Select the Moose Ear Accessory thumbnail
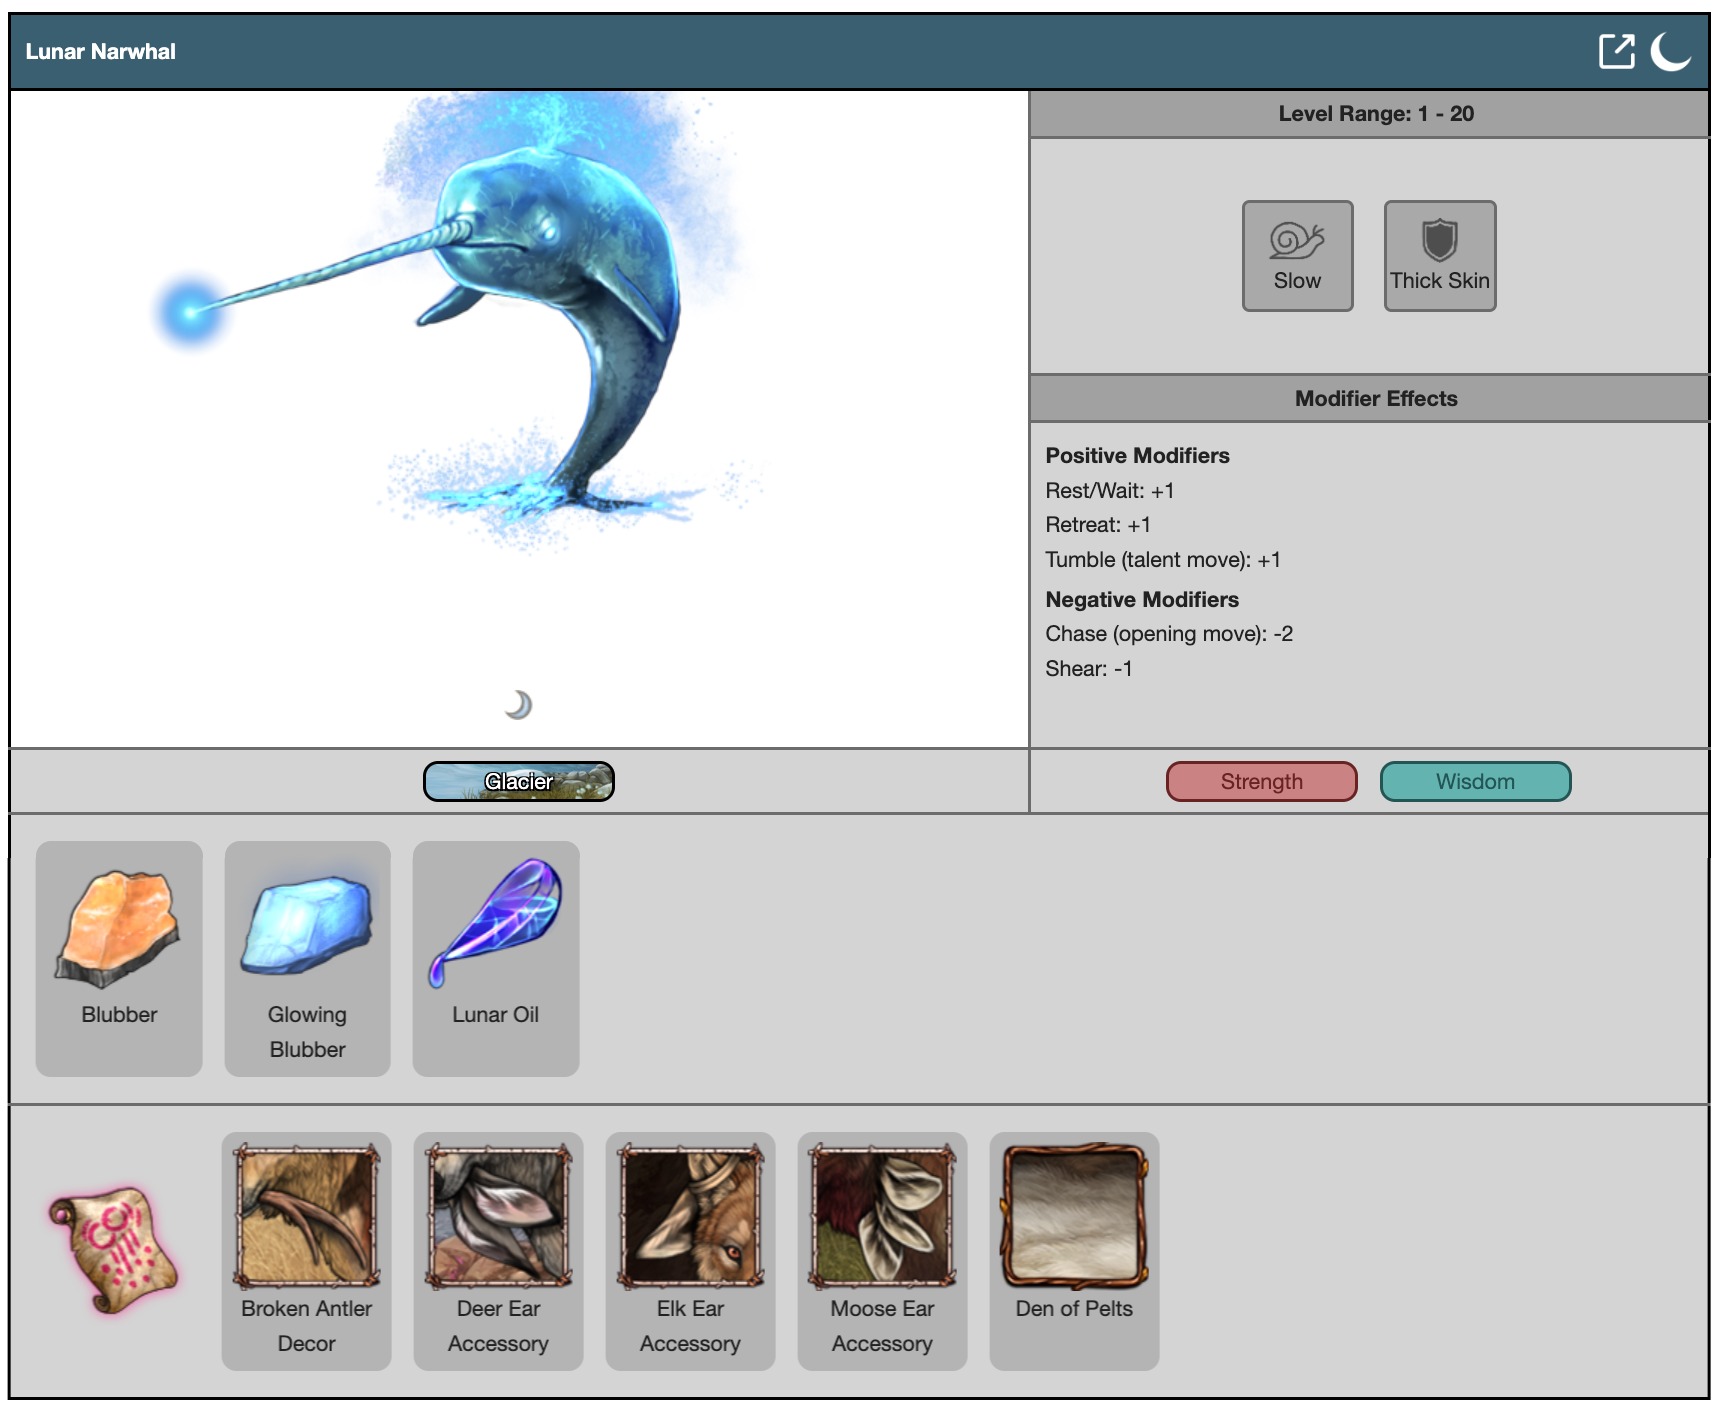 (x=882, y=1217)
